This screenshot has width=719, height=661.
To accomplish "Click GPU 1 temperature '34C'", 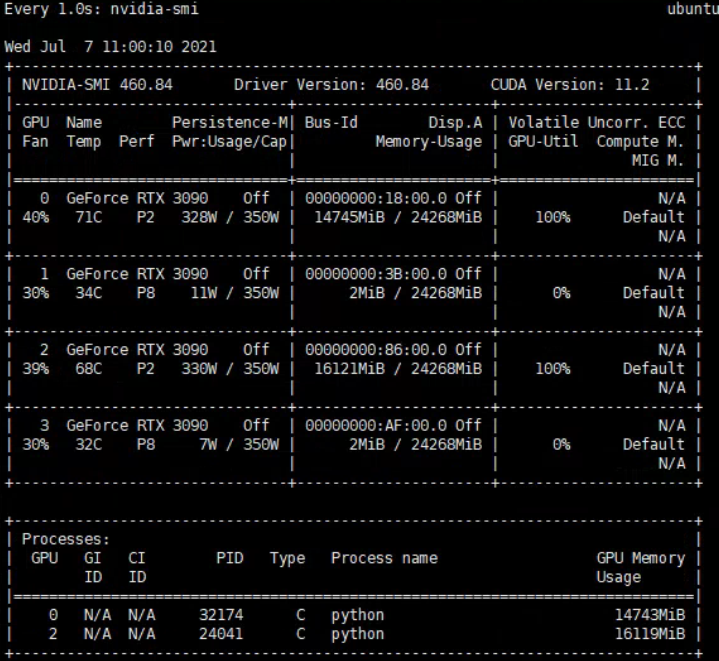I will click(x=88, y=292).
